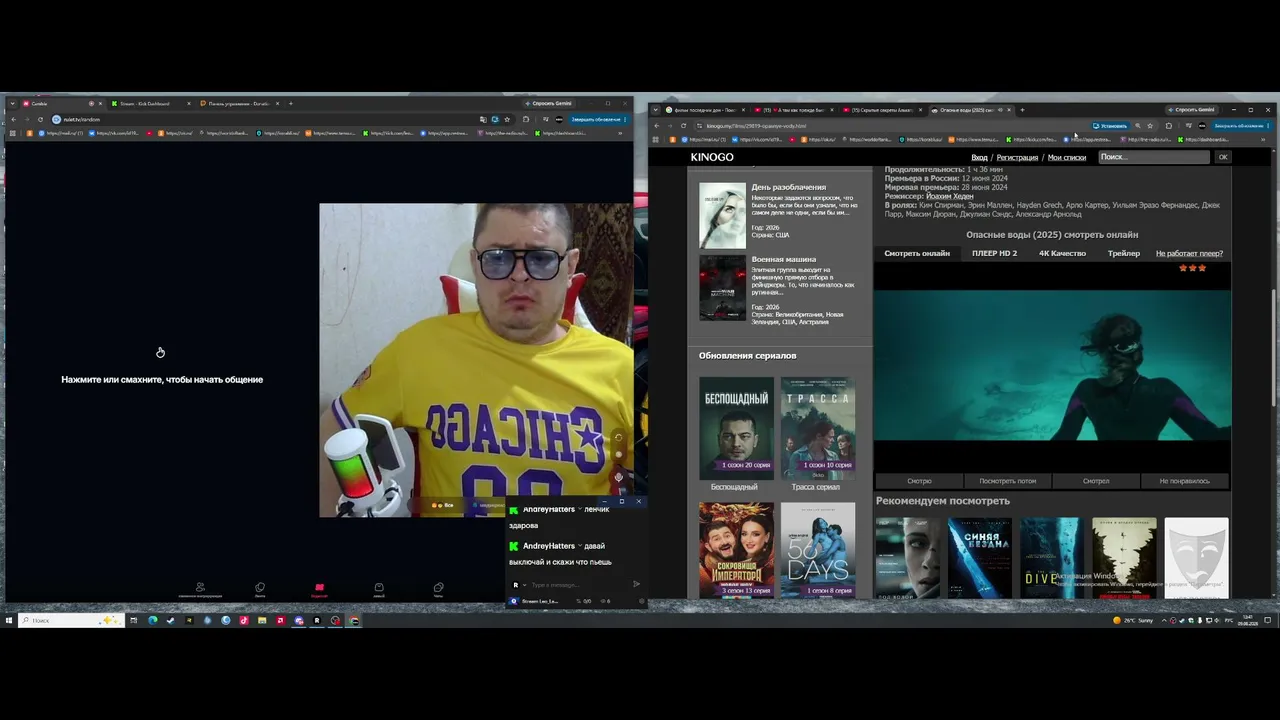Open the people icon in the video chat bottom bar
The height and width of the screenshot is (720, 1280).
200,589
